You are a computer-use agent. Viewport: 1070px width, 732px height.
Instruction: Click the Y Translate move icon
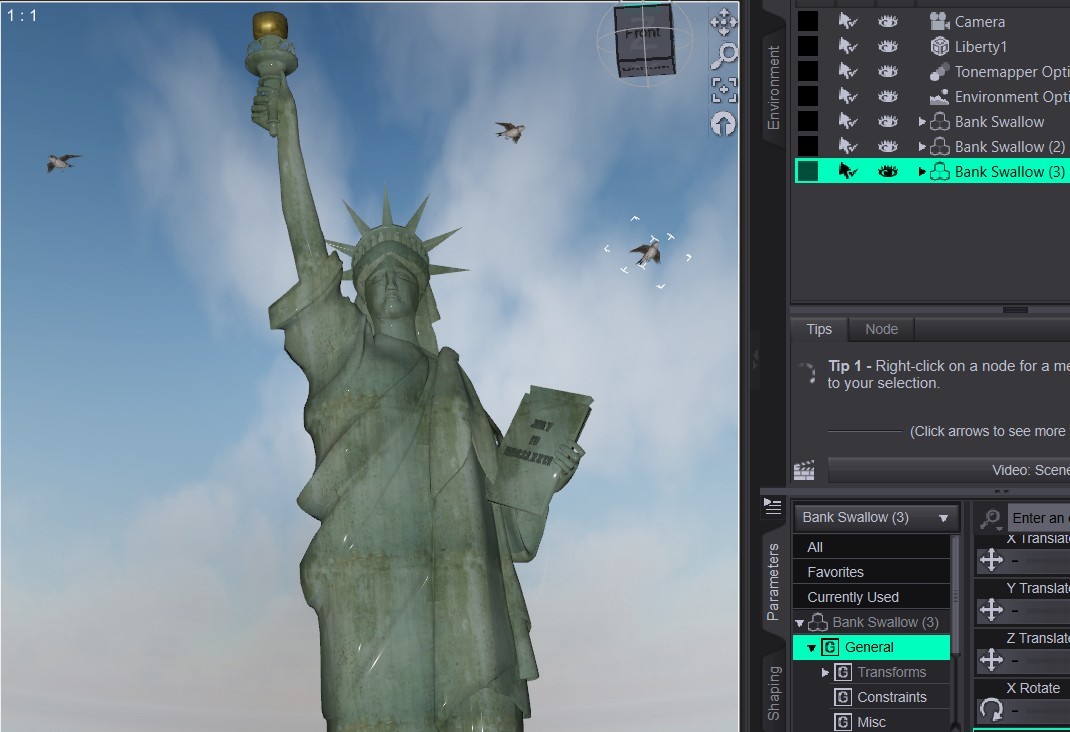click(x=992, y=610)
